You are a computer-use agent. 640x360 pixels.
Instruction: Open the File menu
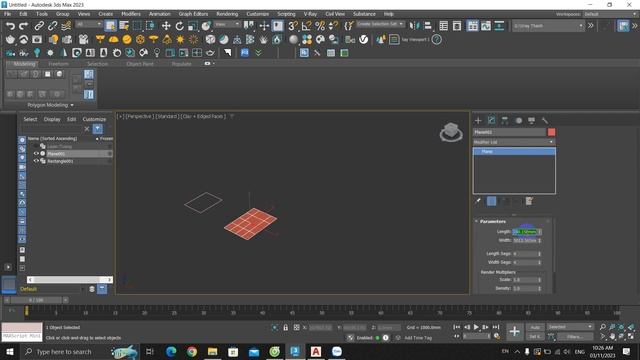(7, 14)
